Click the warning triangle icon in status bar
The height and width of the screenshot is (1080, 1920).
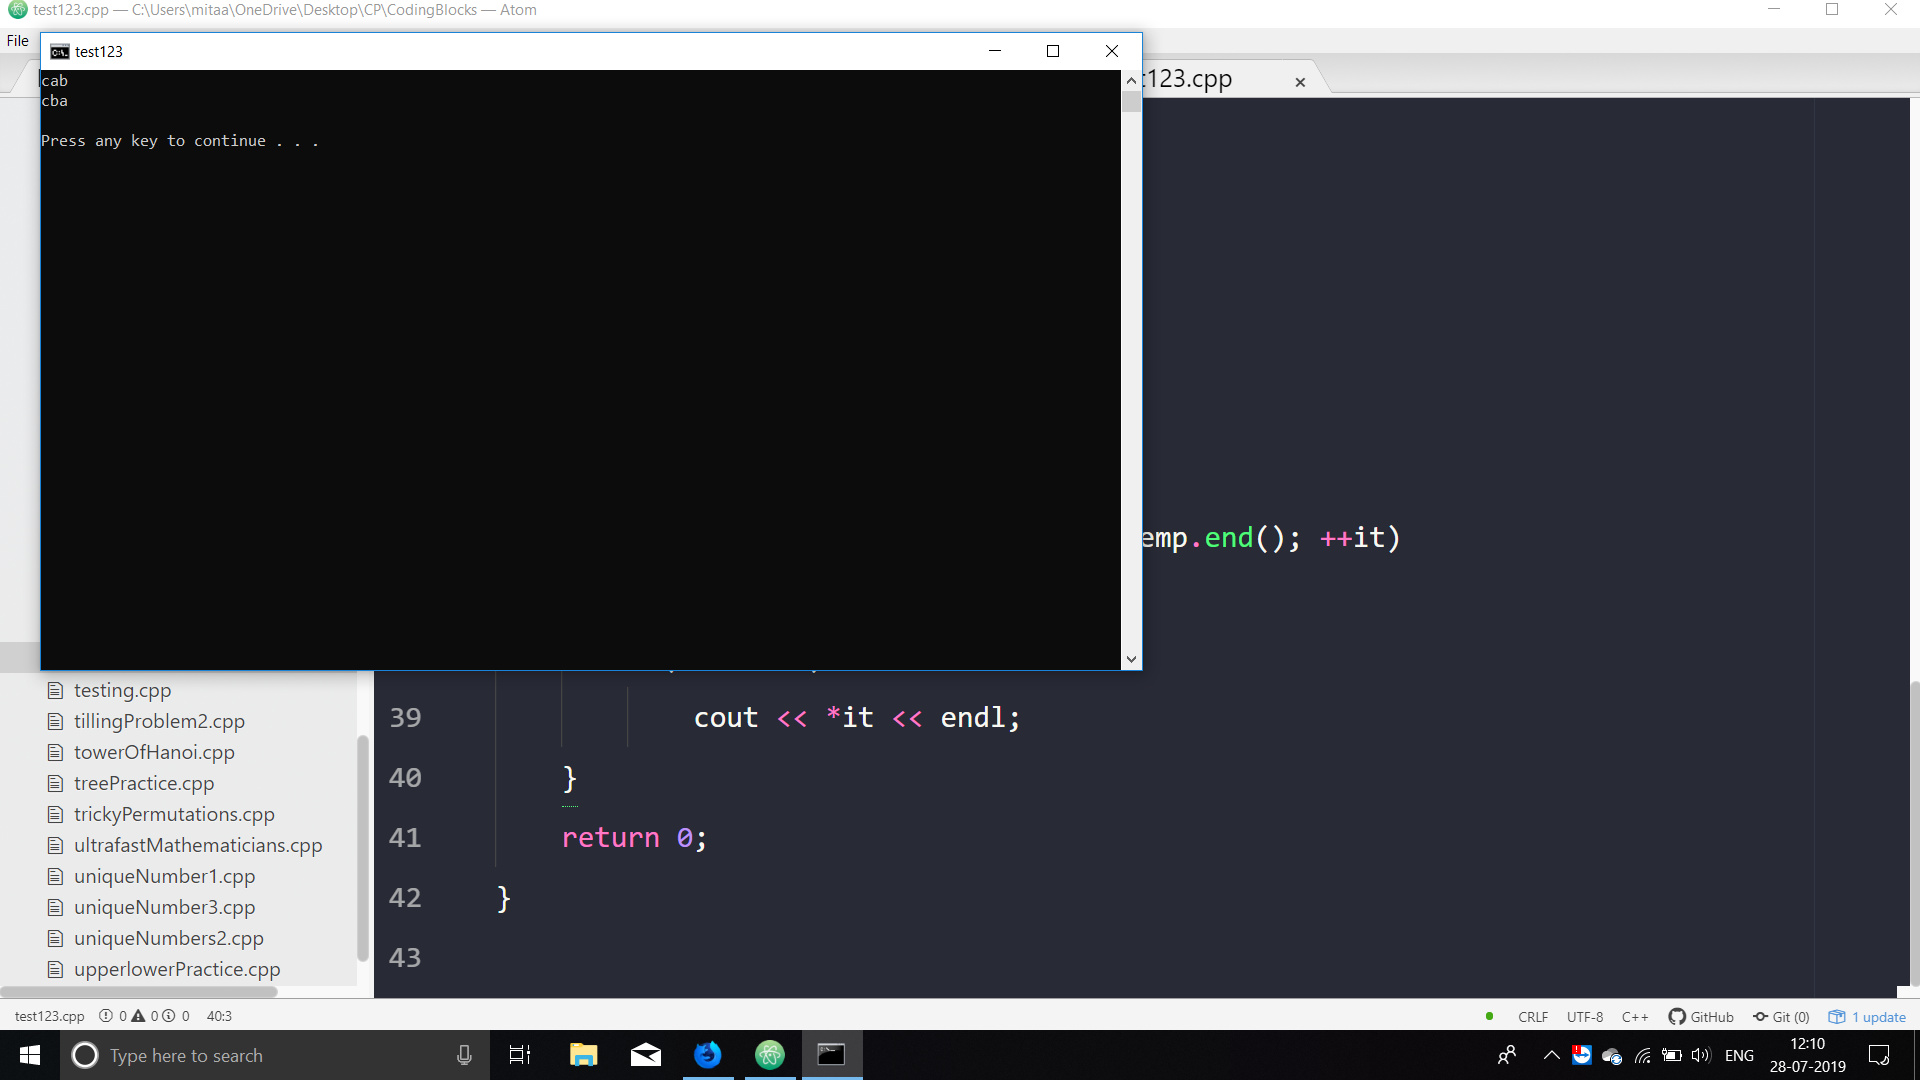click(138, 1016)
